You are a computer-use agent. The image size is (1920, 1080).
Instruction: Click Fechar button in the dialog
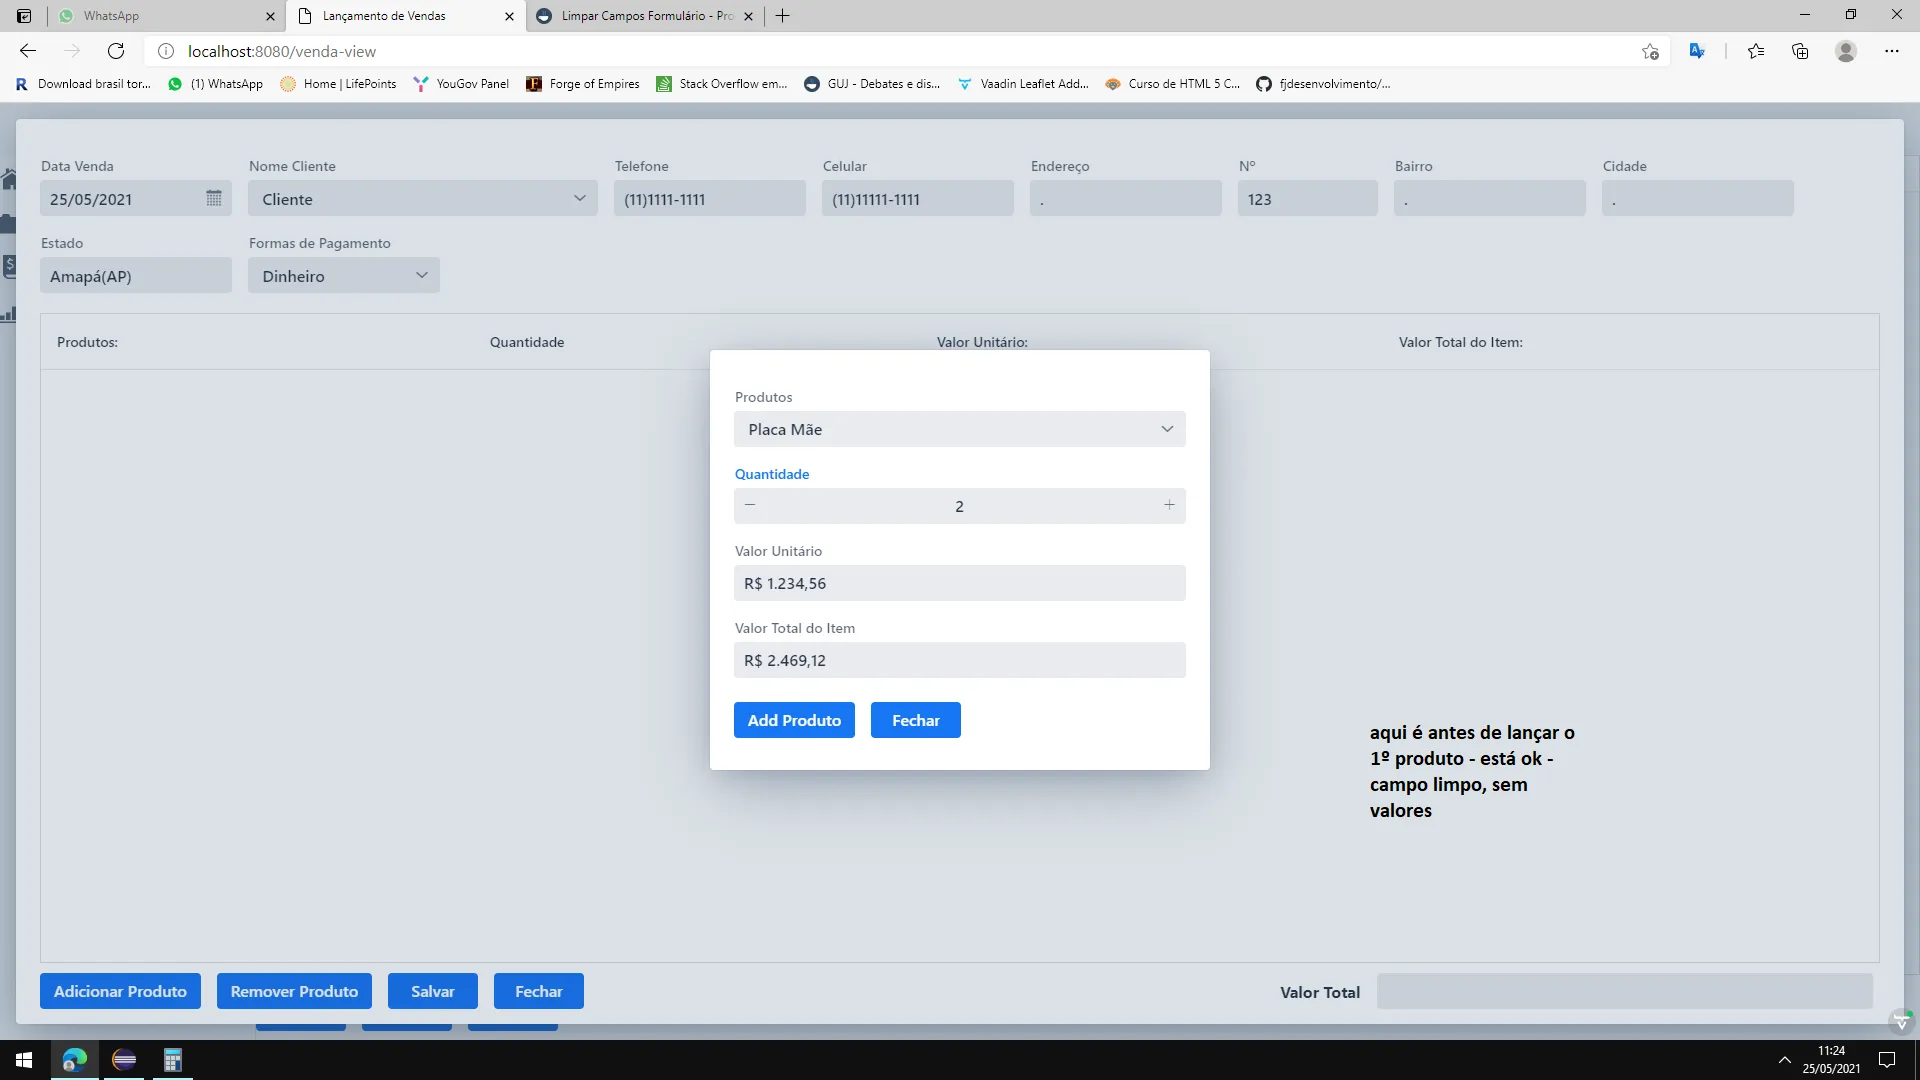[915, 720]
